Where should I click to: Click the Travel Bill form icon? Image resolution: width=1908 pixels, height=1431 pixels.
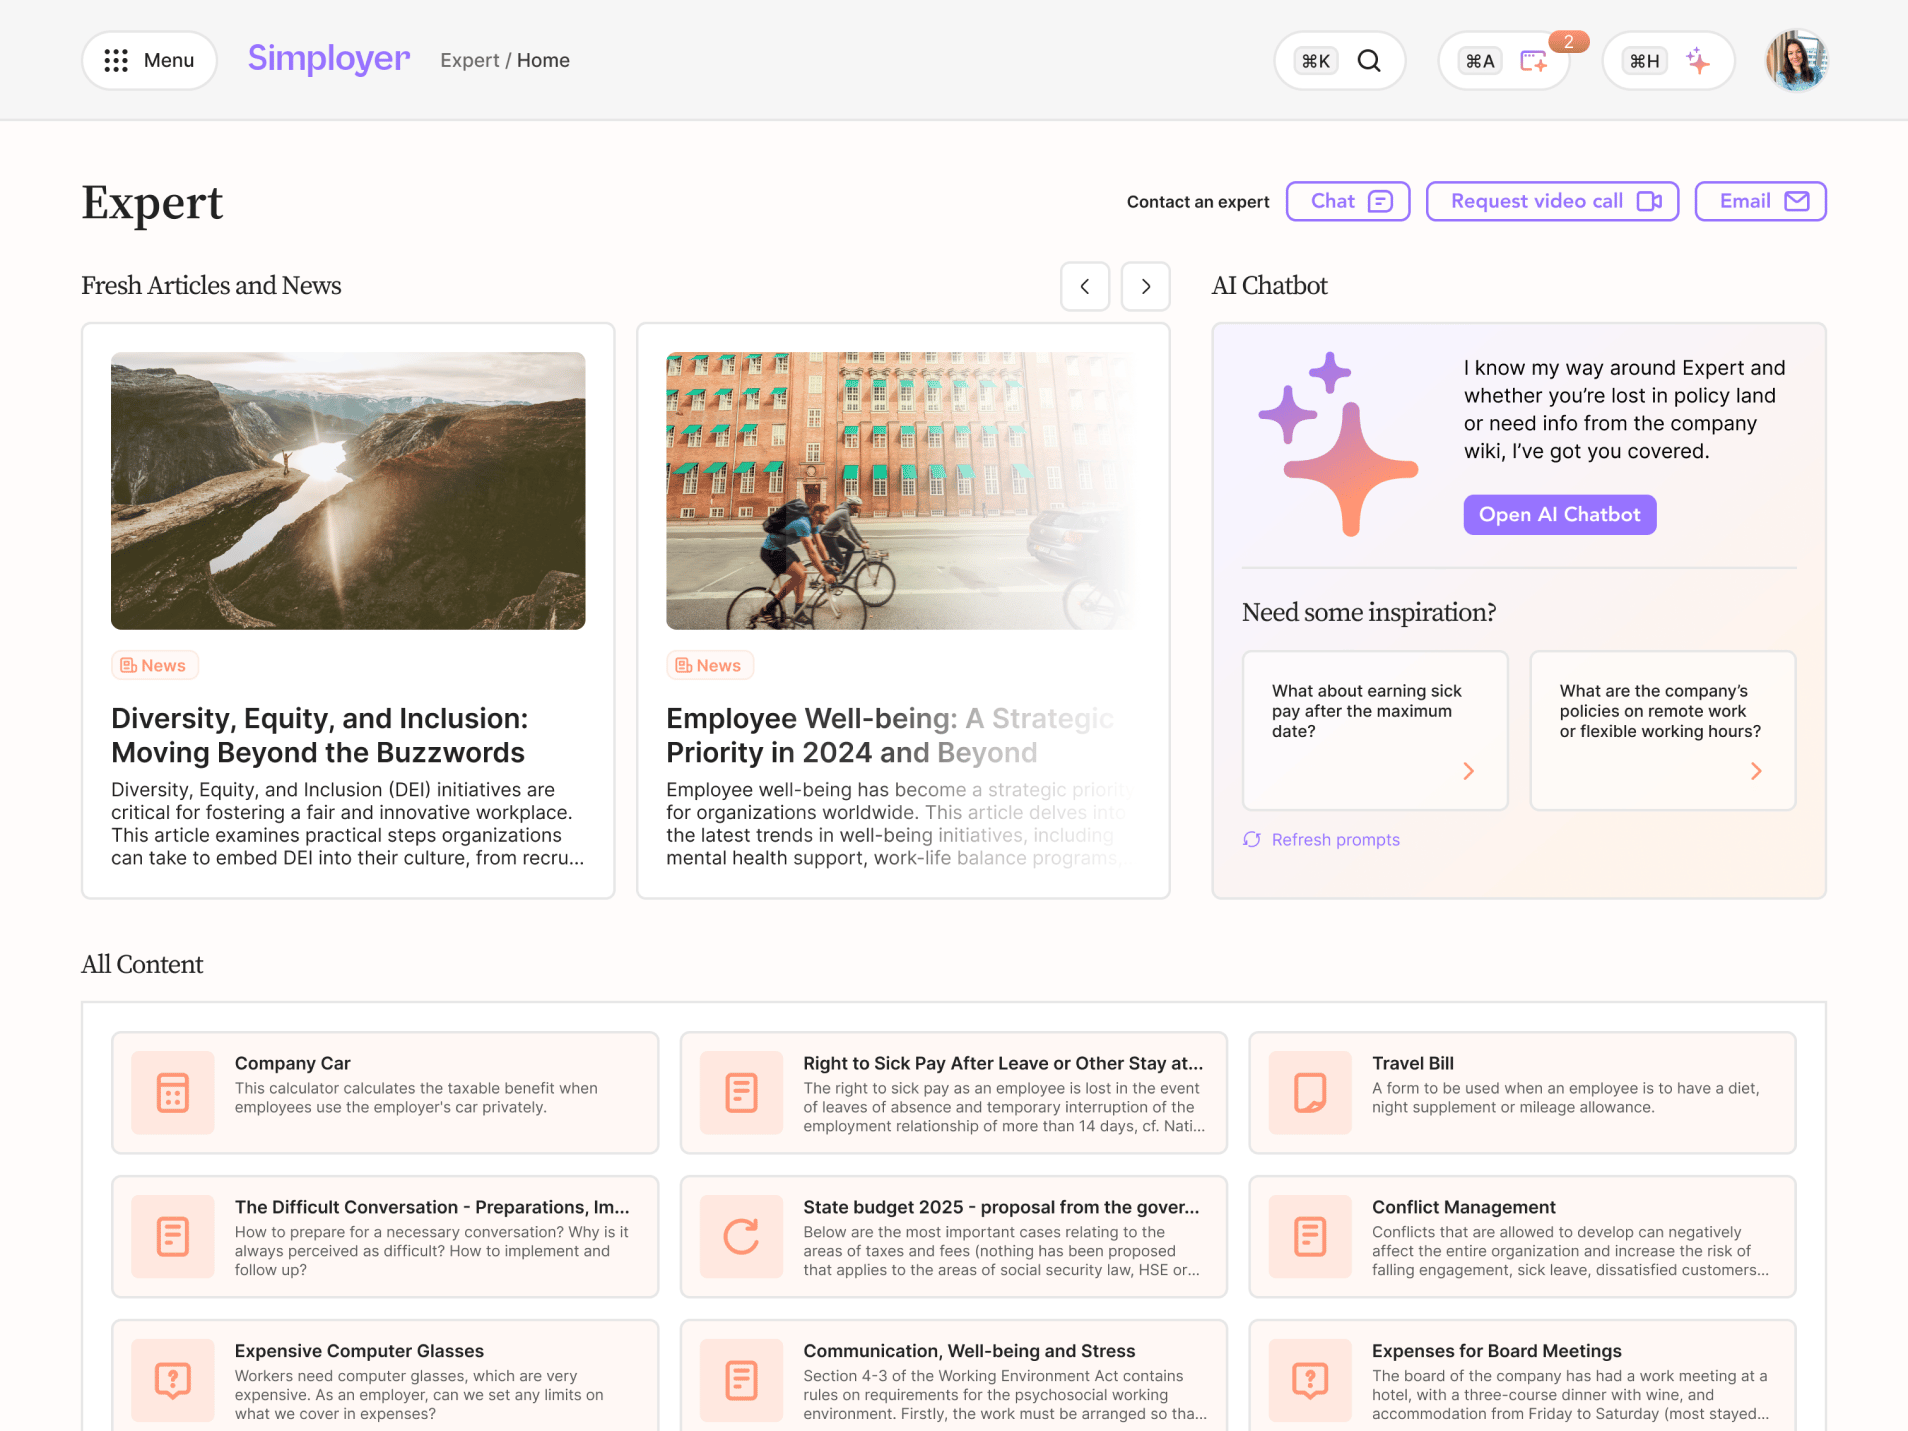click(x=1310, y=1093)
